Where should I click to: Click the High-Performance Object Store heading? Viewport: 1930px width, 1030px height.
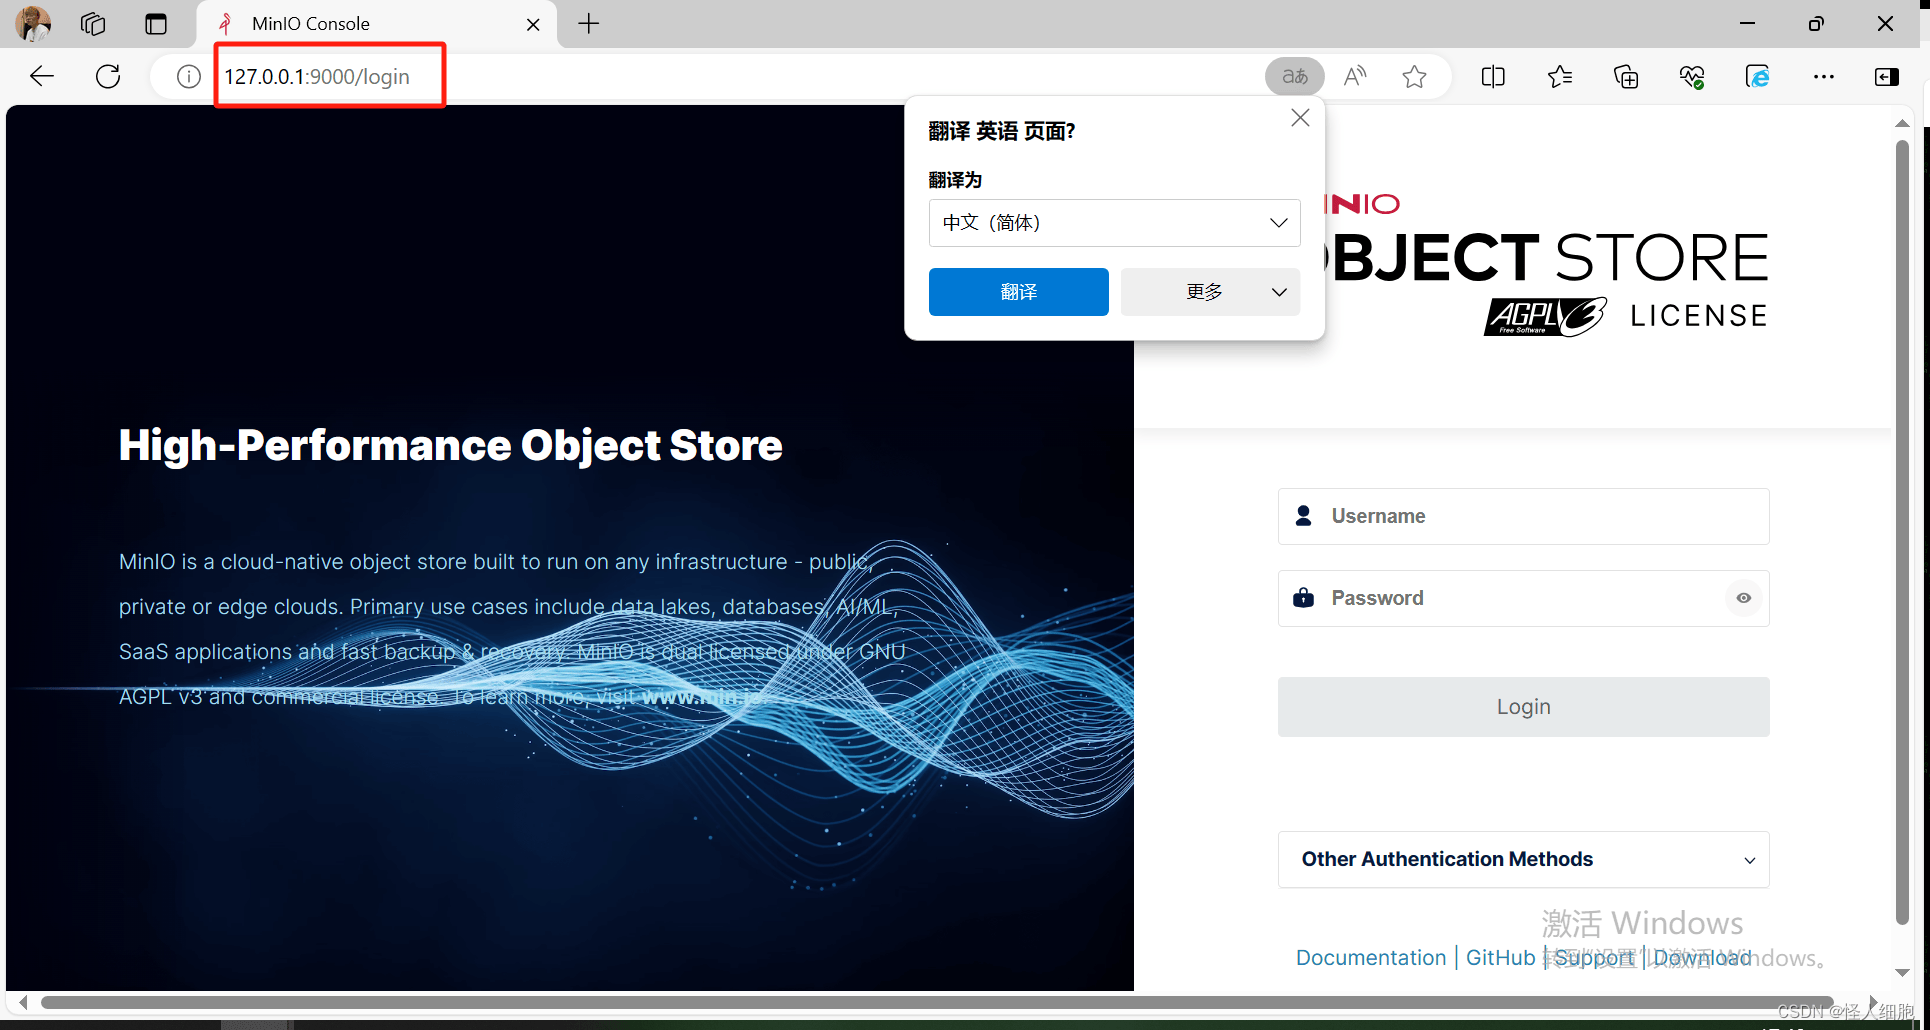tap(450, 446)
